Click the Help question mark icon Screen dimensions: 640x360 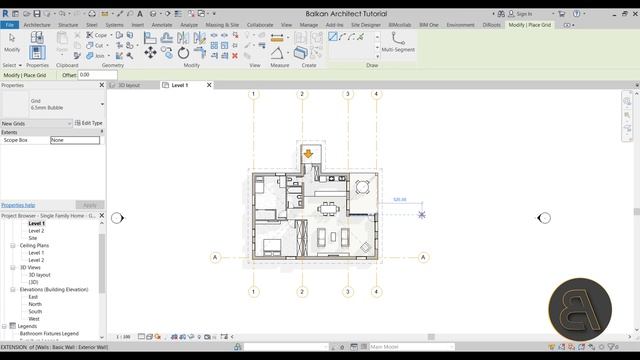coord(576,14)
